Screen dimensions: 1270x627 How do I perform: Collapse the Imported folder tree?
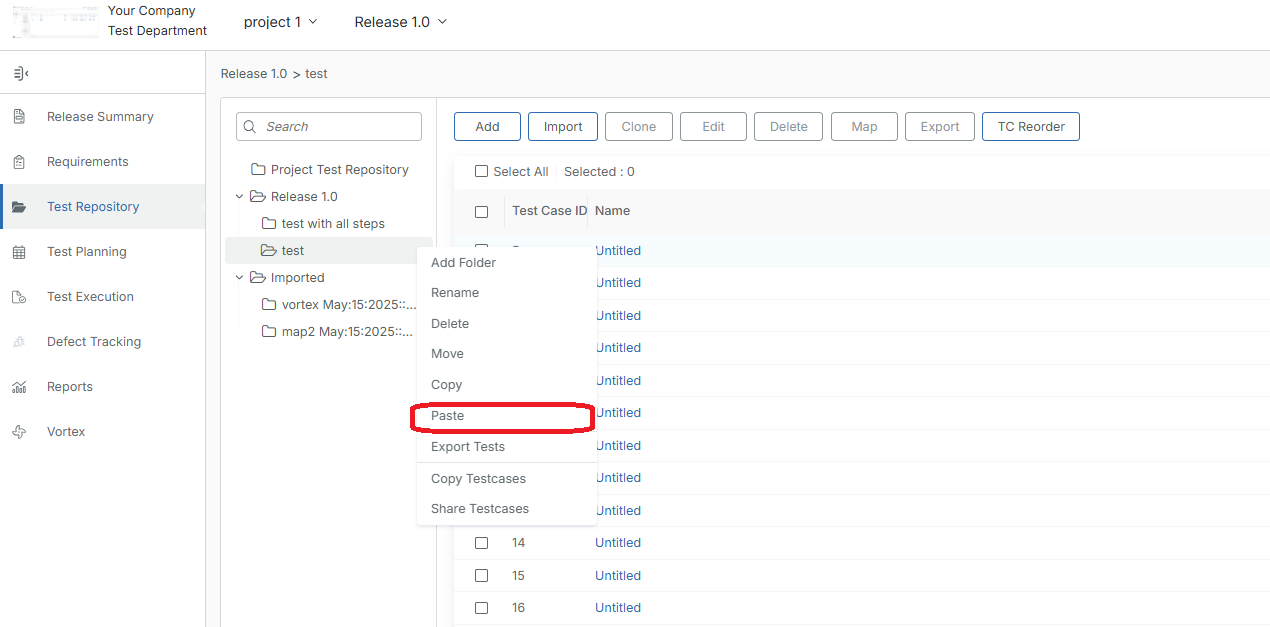239,277
